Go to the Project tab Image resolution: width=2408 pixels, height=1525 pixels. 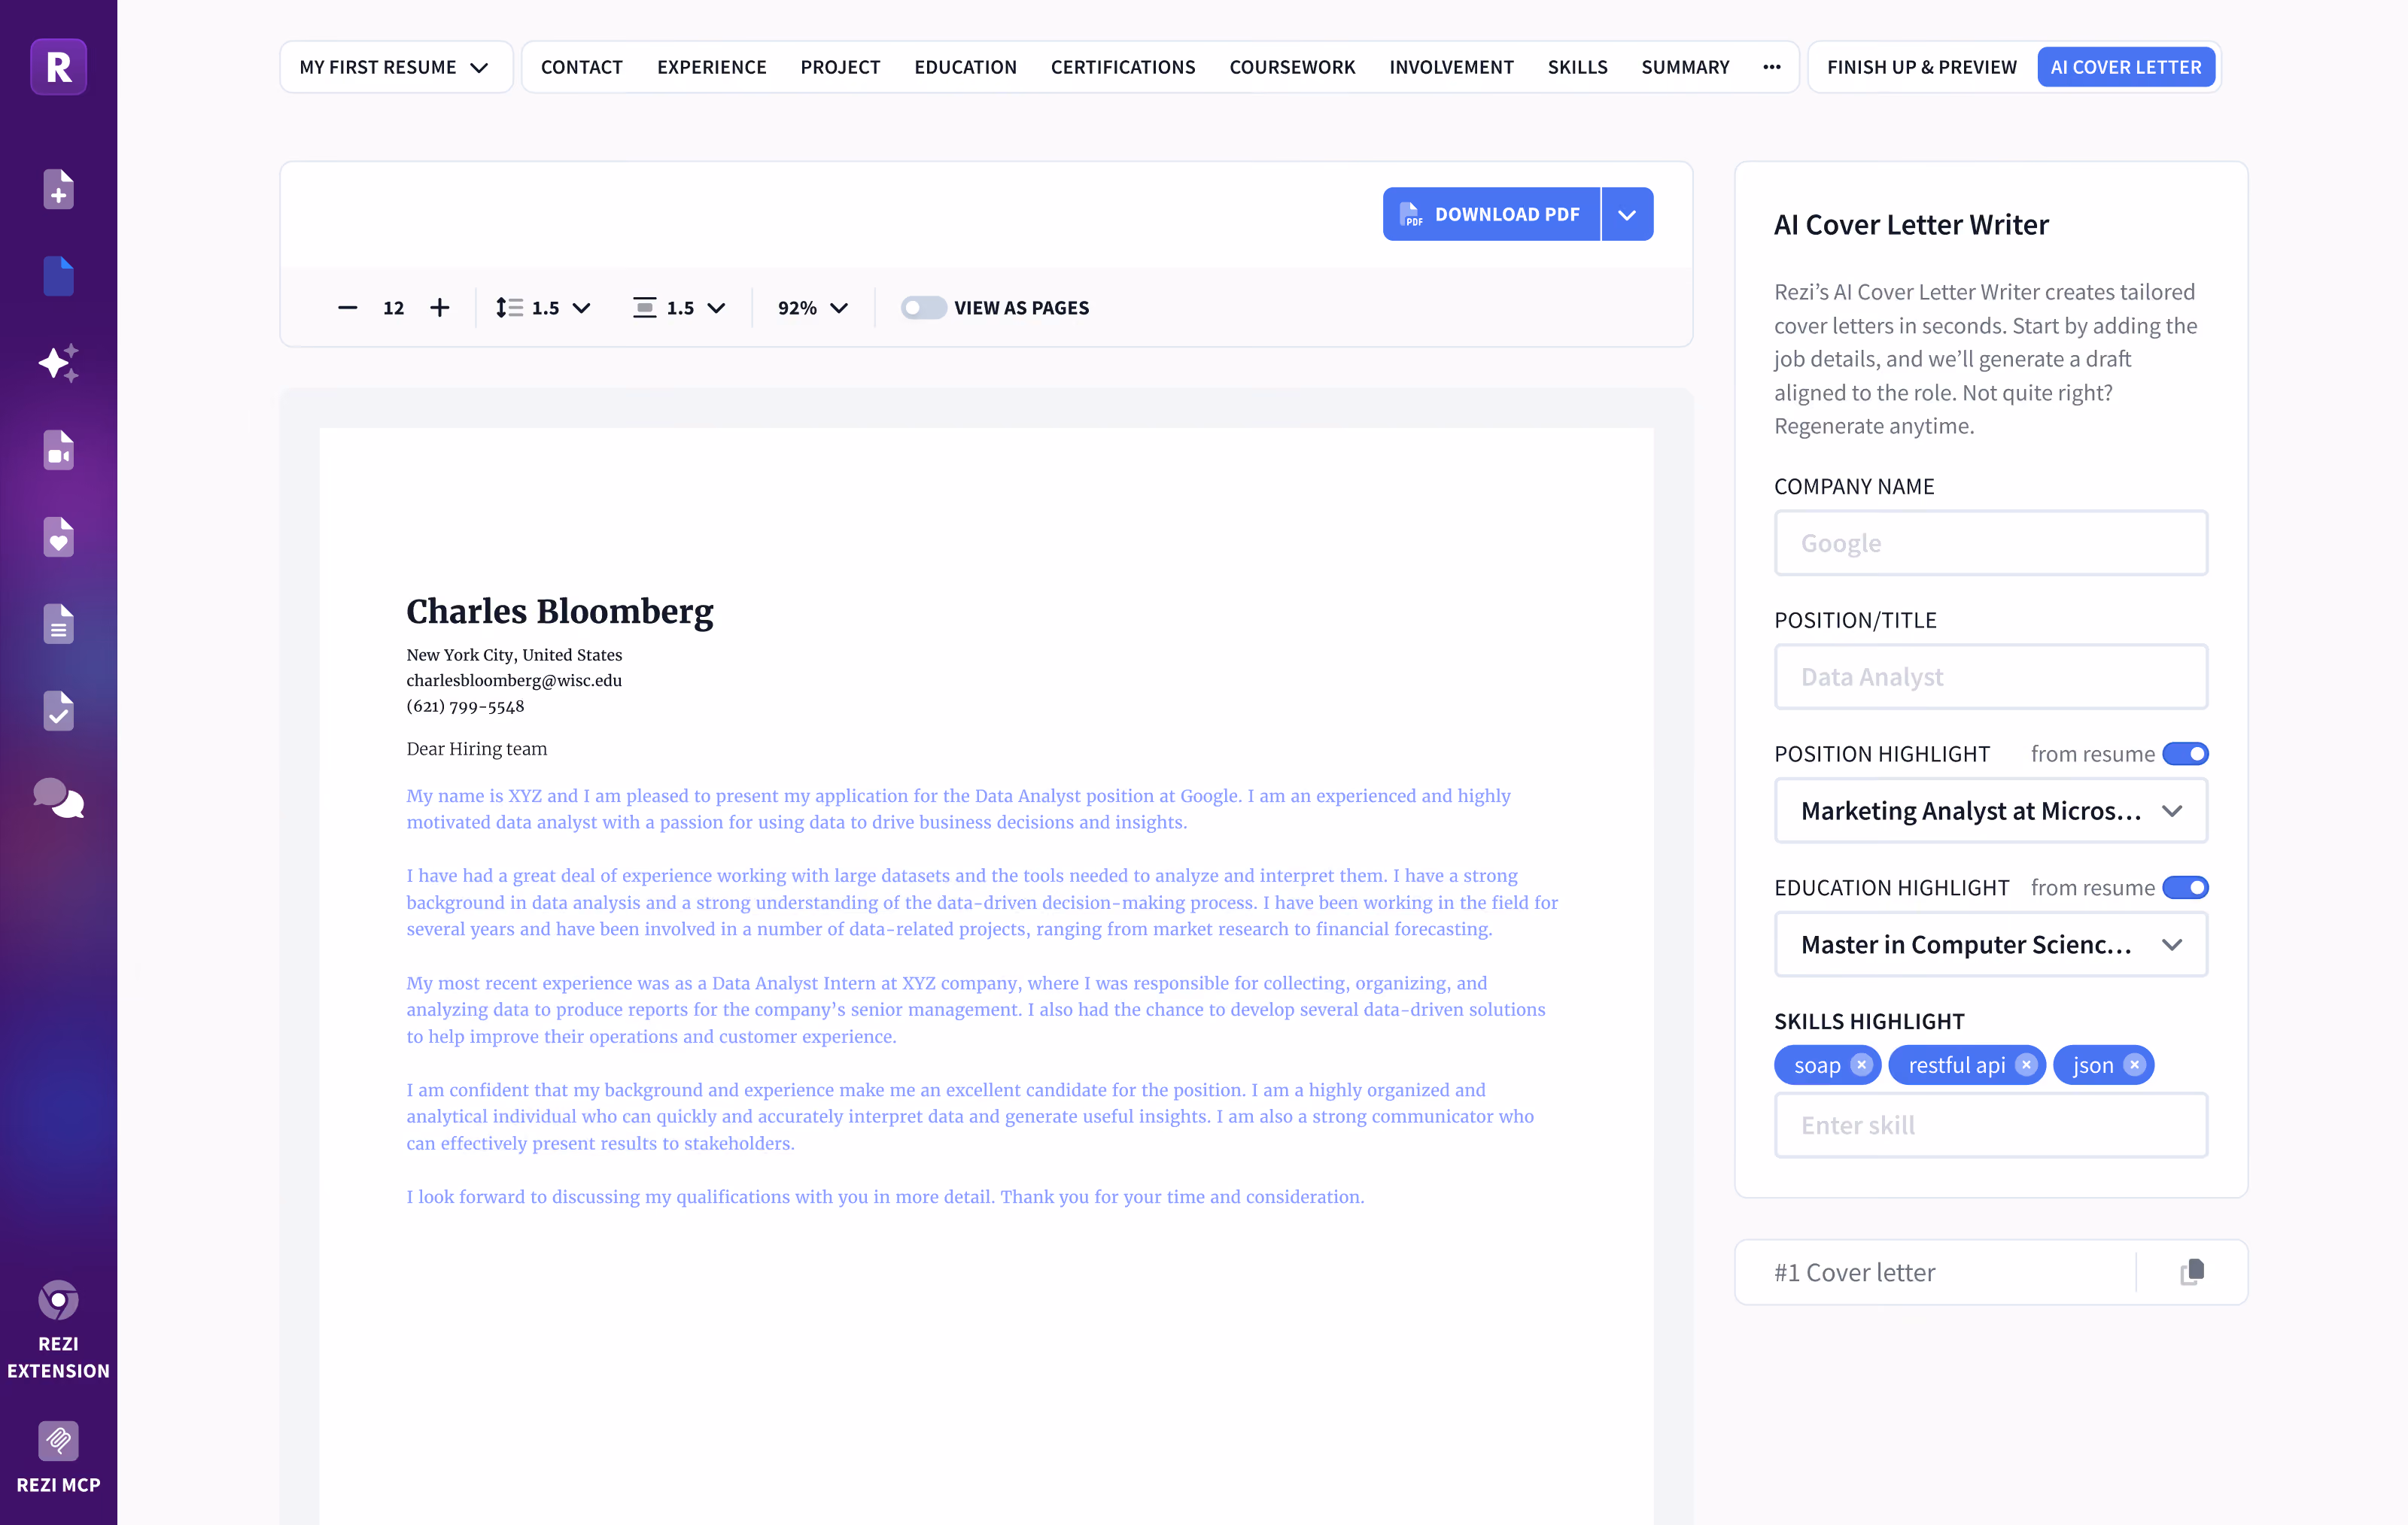pyautogui.click(x=840, y=67)
